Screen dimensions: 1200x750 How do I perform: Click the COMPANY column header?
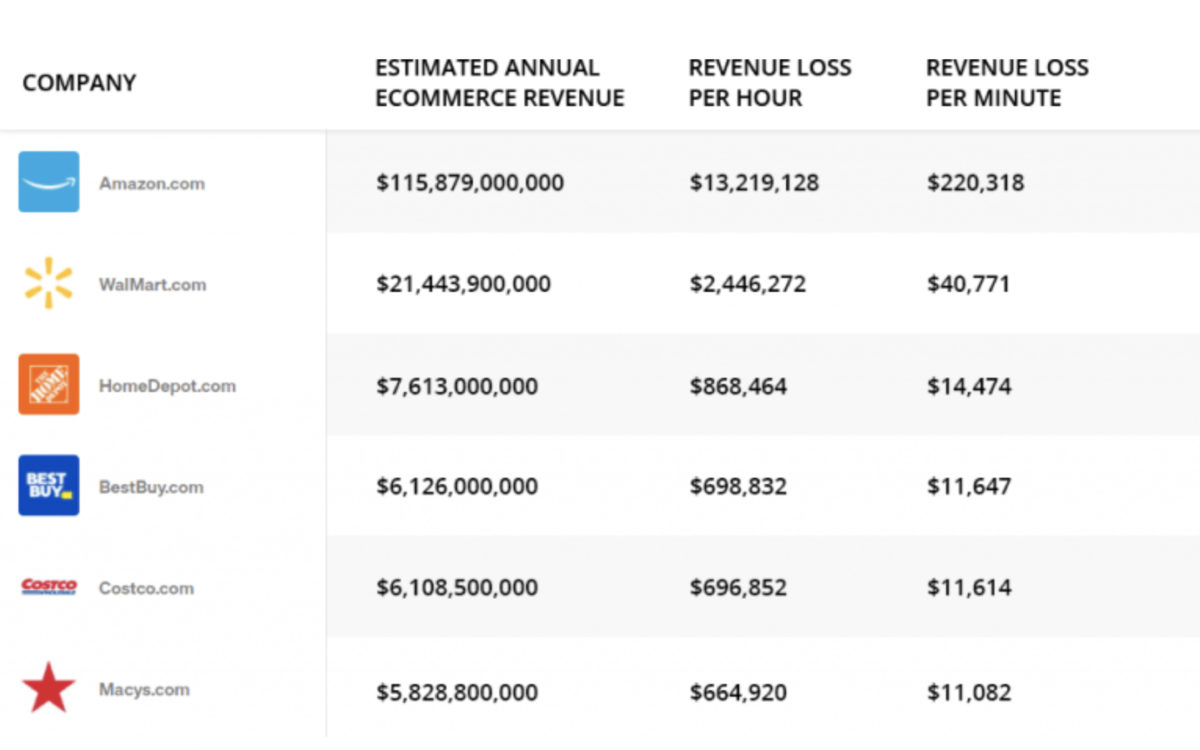click(x=79, y=83)
